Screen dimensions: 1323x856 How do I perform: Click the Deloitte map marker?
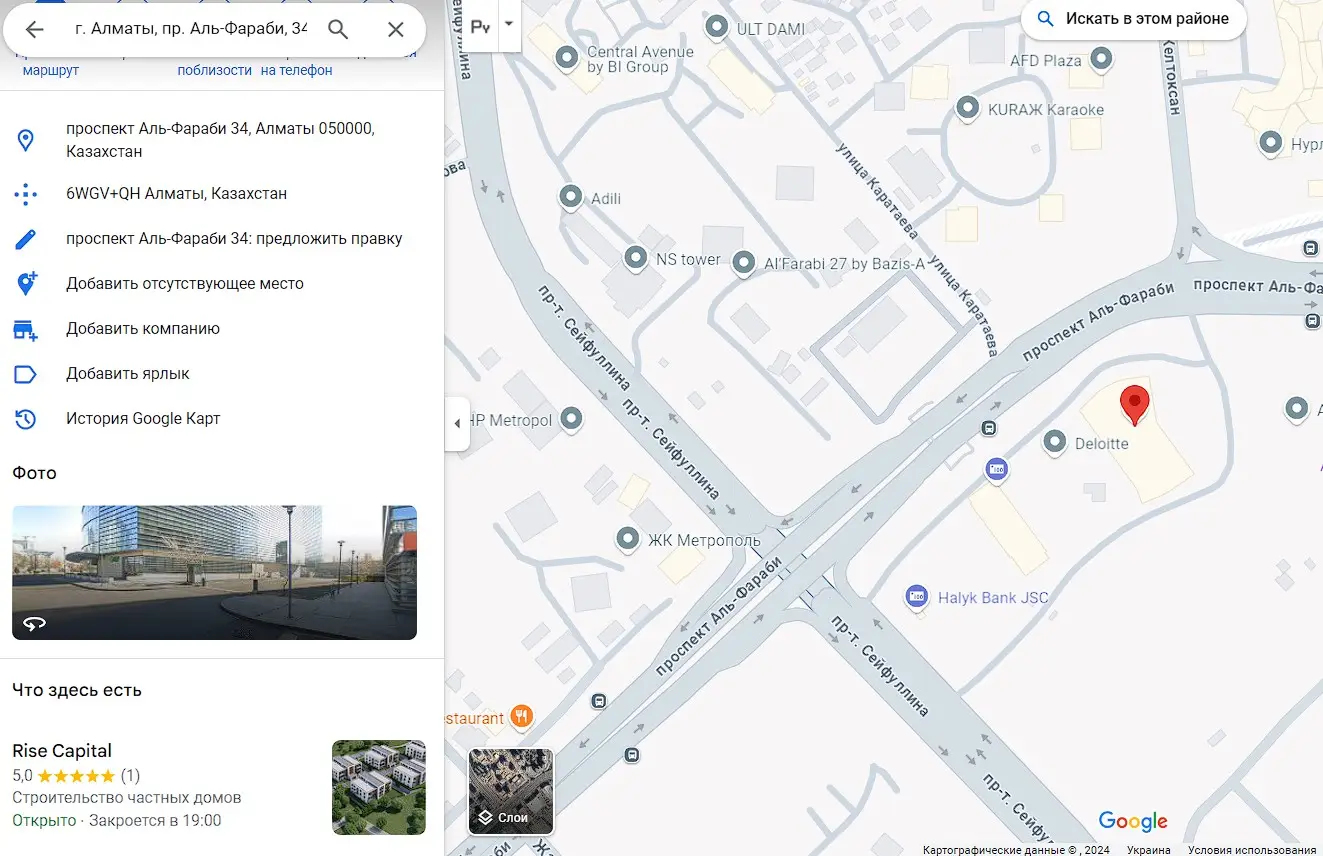click(x=1054, y=442)
